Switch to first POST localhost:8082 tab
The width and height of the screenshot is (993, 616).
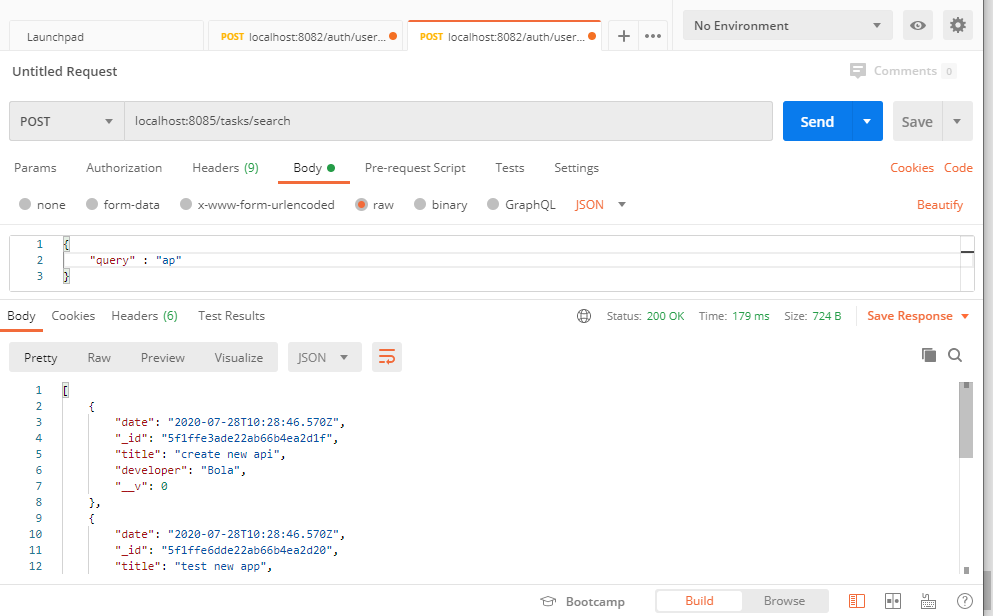pos(305,37)
